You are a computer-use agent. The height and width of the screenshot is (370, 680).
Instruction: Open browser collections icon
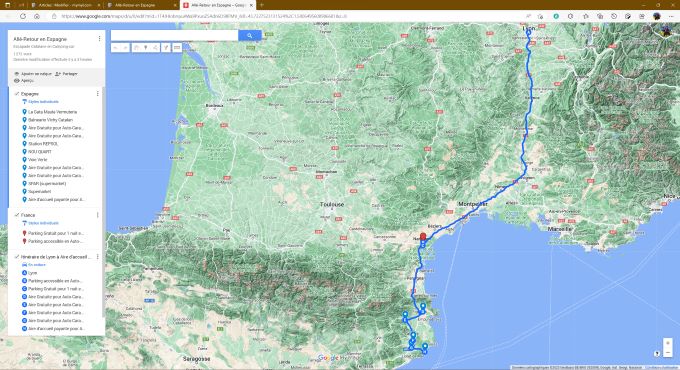click(600, 16)
